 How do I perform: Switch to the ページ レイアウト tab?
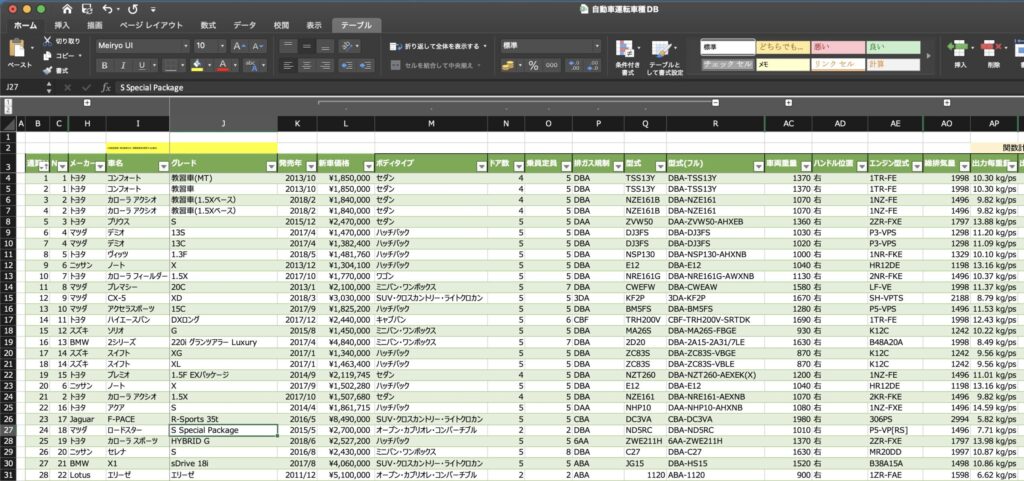click(x=152, y=25)
